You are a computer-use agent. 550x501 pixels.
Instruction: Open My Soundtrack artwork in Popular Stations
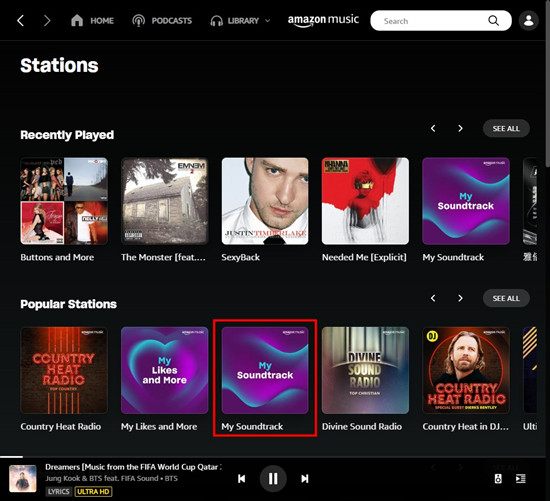[x=265, y=370]
